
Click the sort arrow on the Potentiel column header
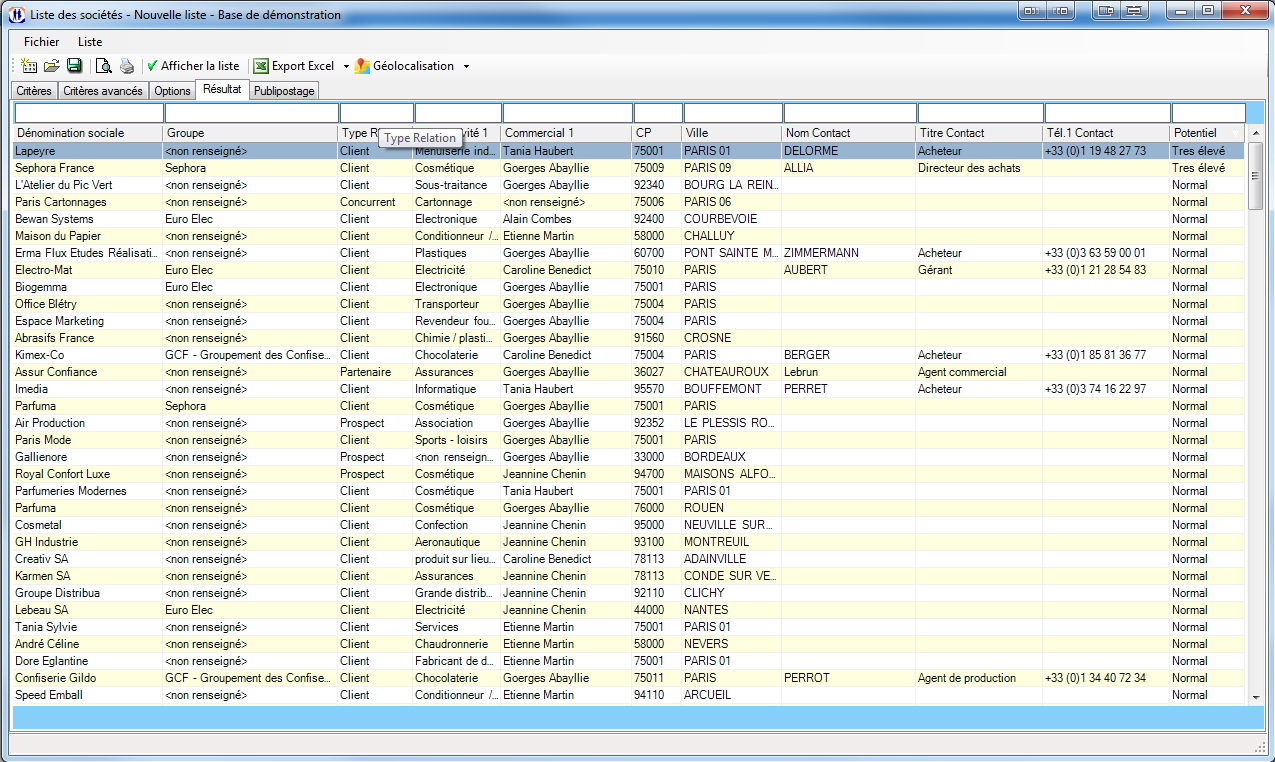(x=1236, y=133)
